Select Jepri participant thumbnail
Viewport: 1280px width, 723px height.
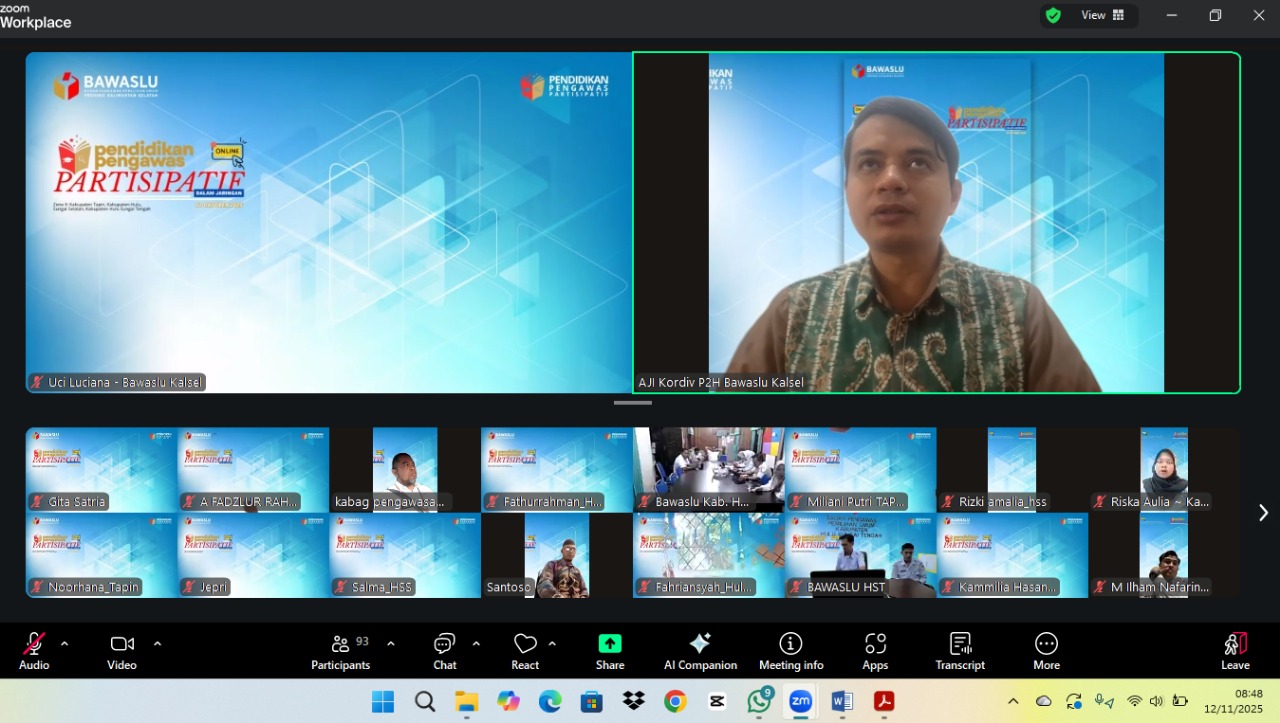click(x=253, y=556)
